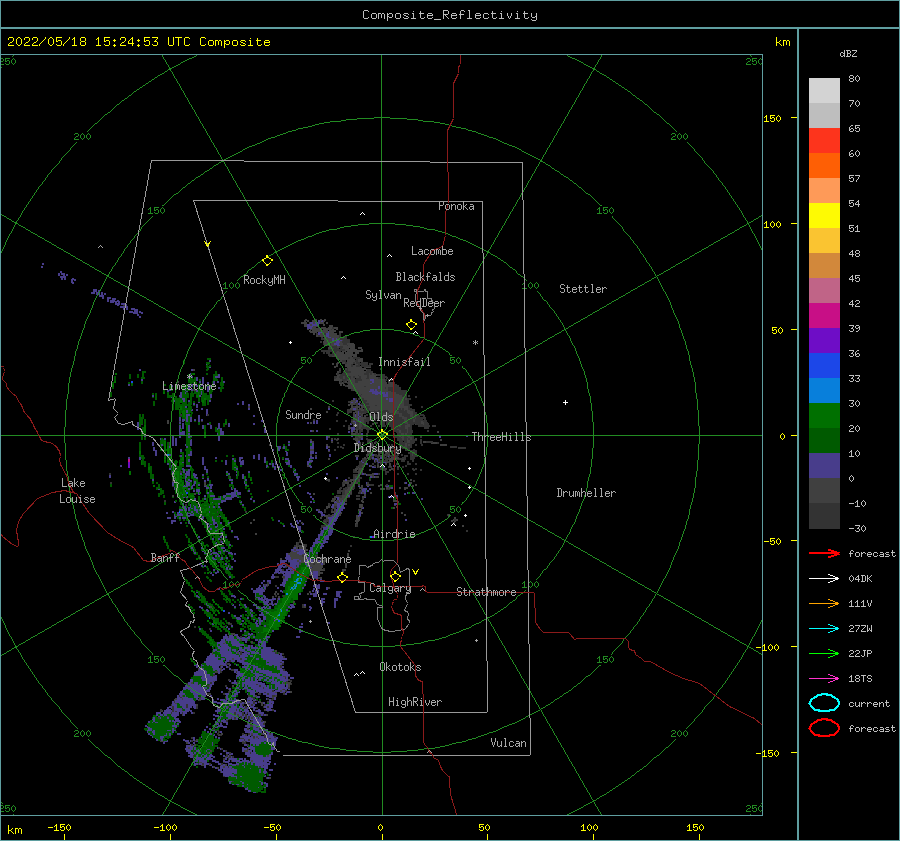Click the 150 tick on right km axis

pos(772,118)
